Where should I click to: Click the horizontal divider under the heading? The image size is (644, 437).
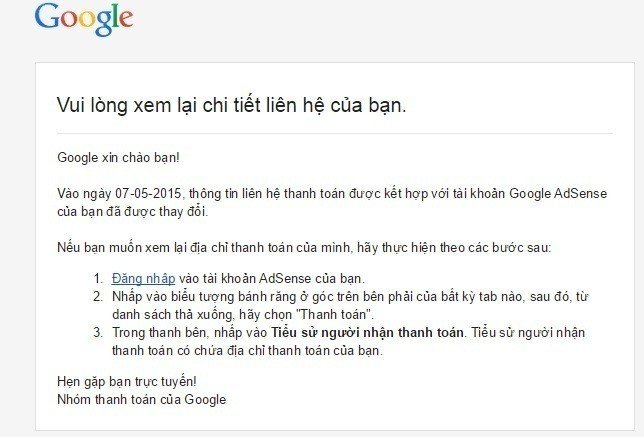tap(335, 133)
